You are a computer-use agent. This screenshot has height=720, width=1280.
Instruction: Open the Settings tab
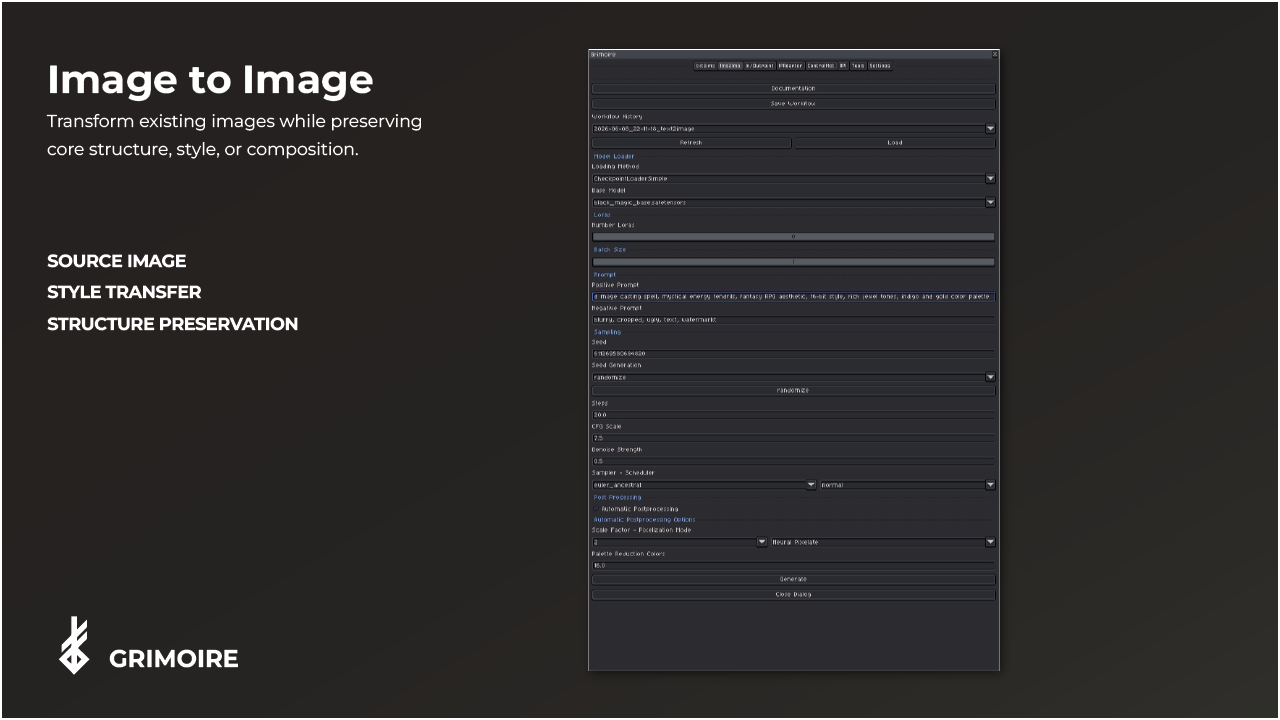tap(880, 66)
